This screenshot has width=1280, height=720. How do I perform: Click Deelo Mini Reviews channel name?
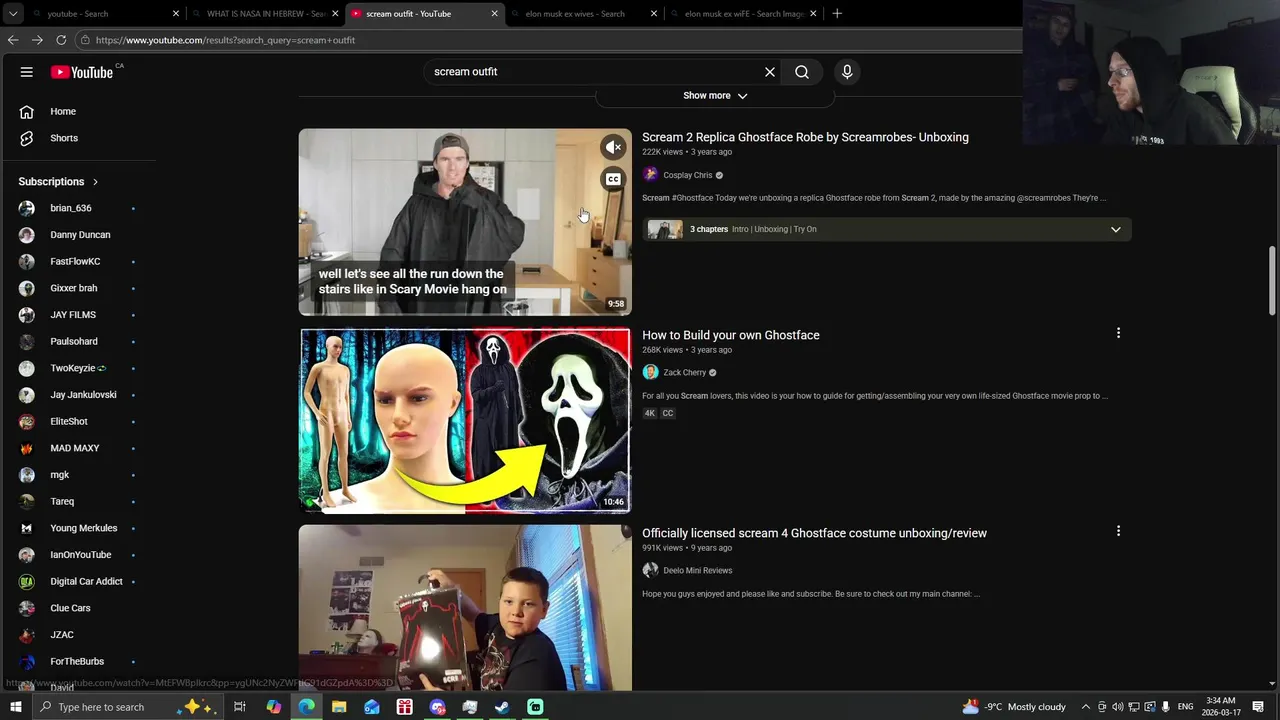click(698, 570)
